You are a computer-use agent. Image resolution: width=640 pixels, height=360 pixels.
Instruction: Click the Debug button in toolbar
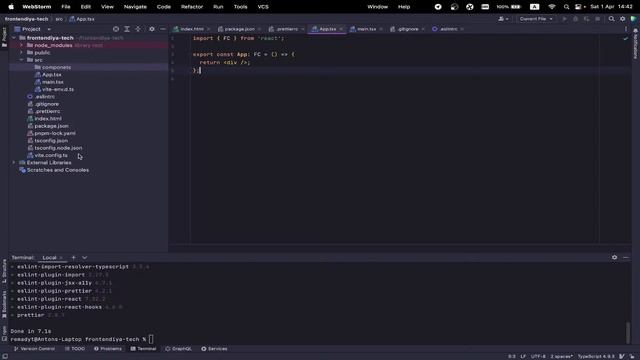(576, 19)
